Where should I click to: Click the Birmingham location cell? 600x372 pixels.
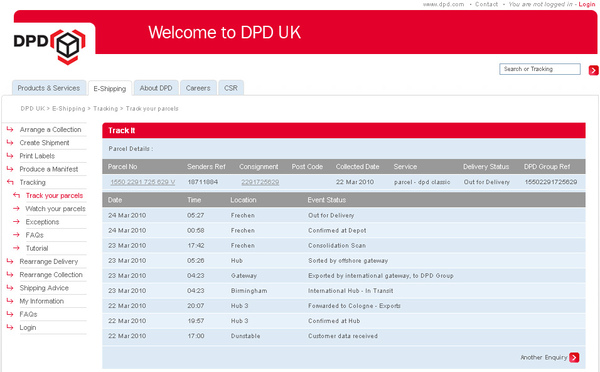tap(249, 291)
